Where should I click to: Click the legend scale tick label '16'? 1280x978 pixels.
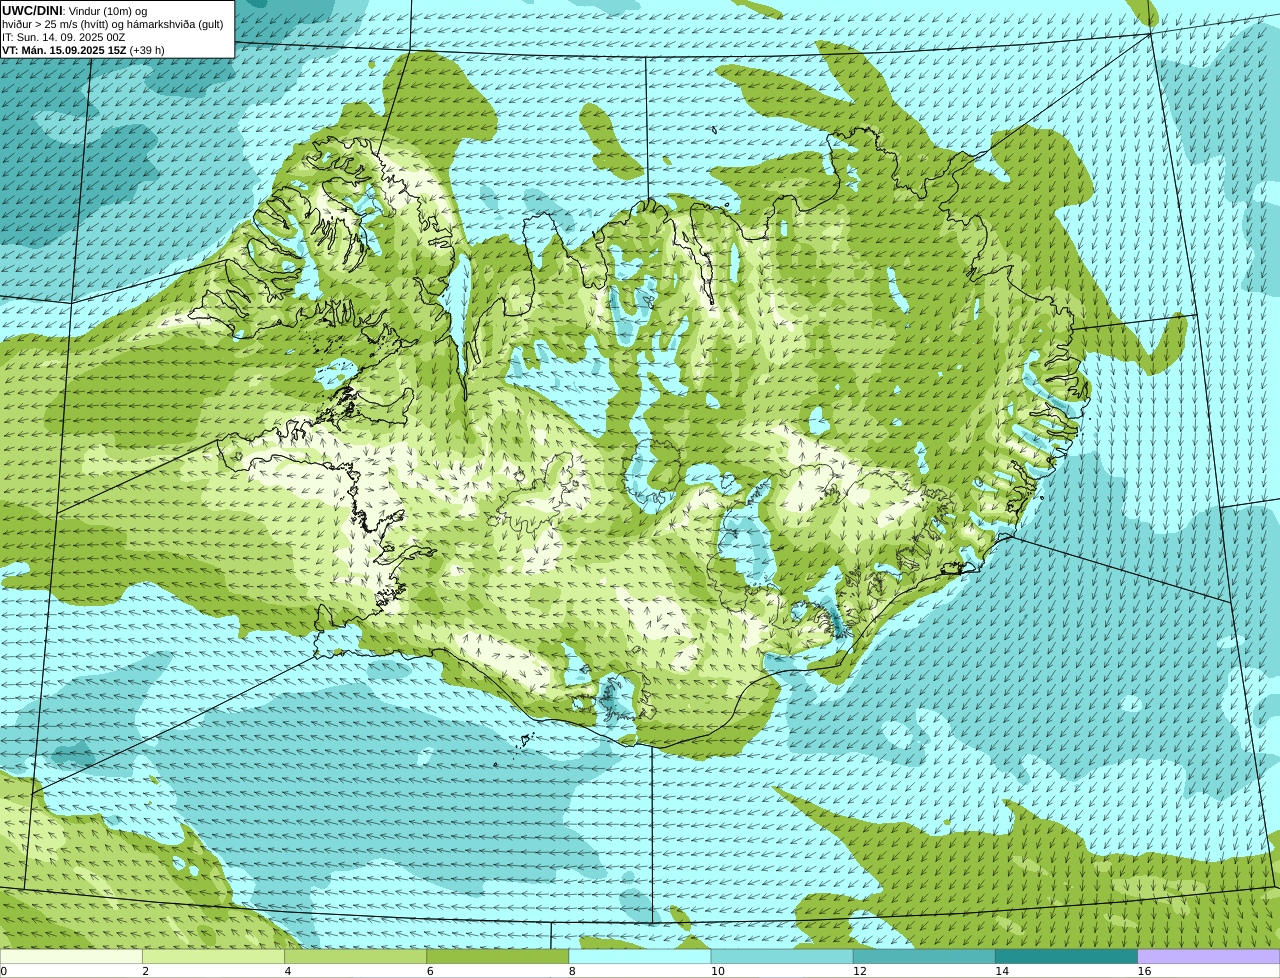tap(1144, 971)
